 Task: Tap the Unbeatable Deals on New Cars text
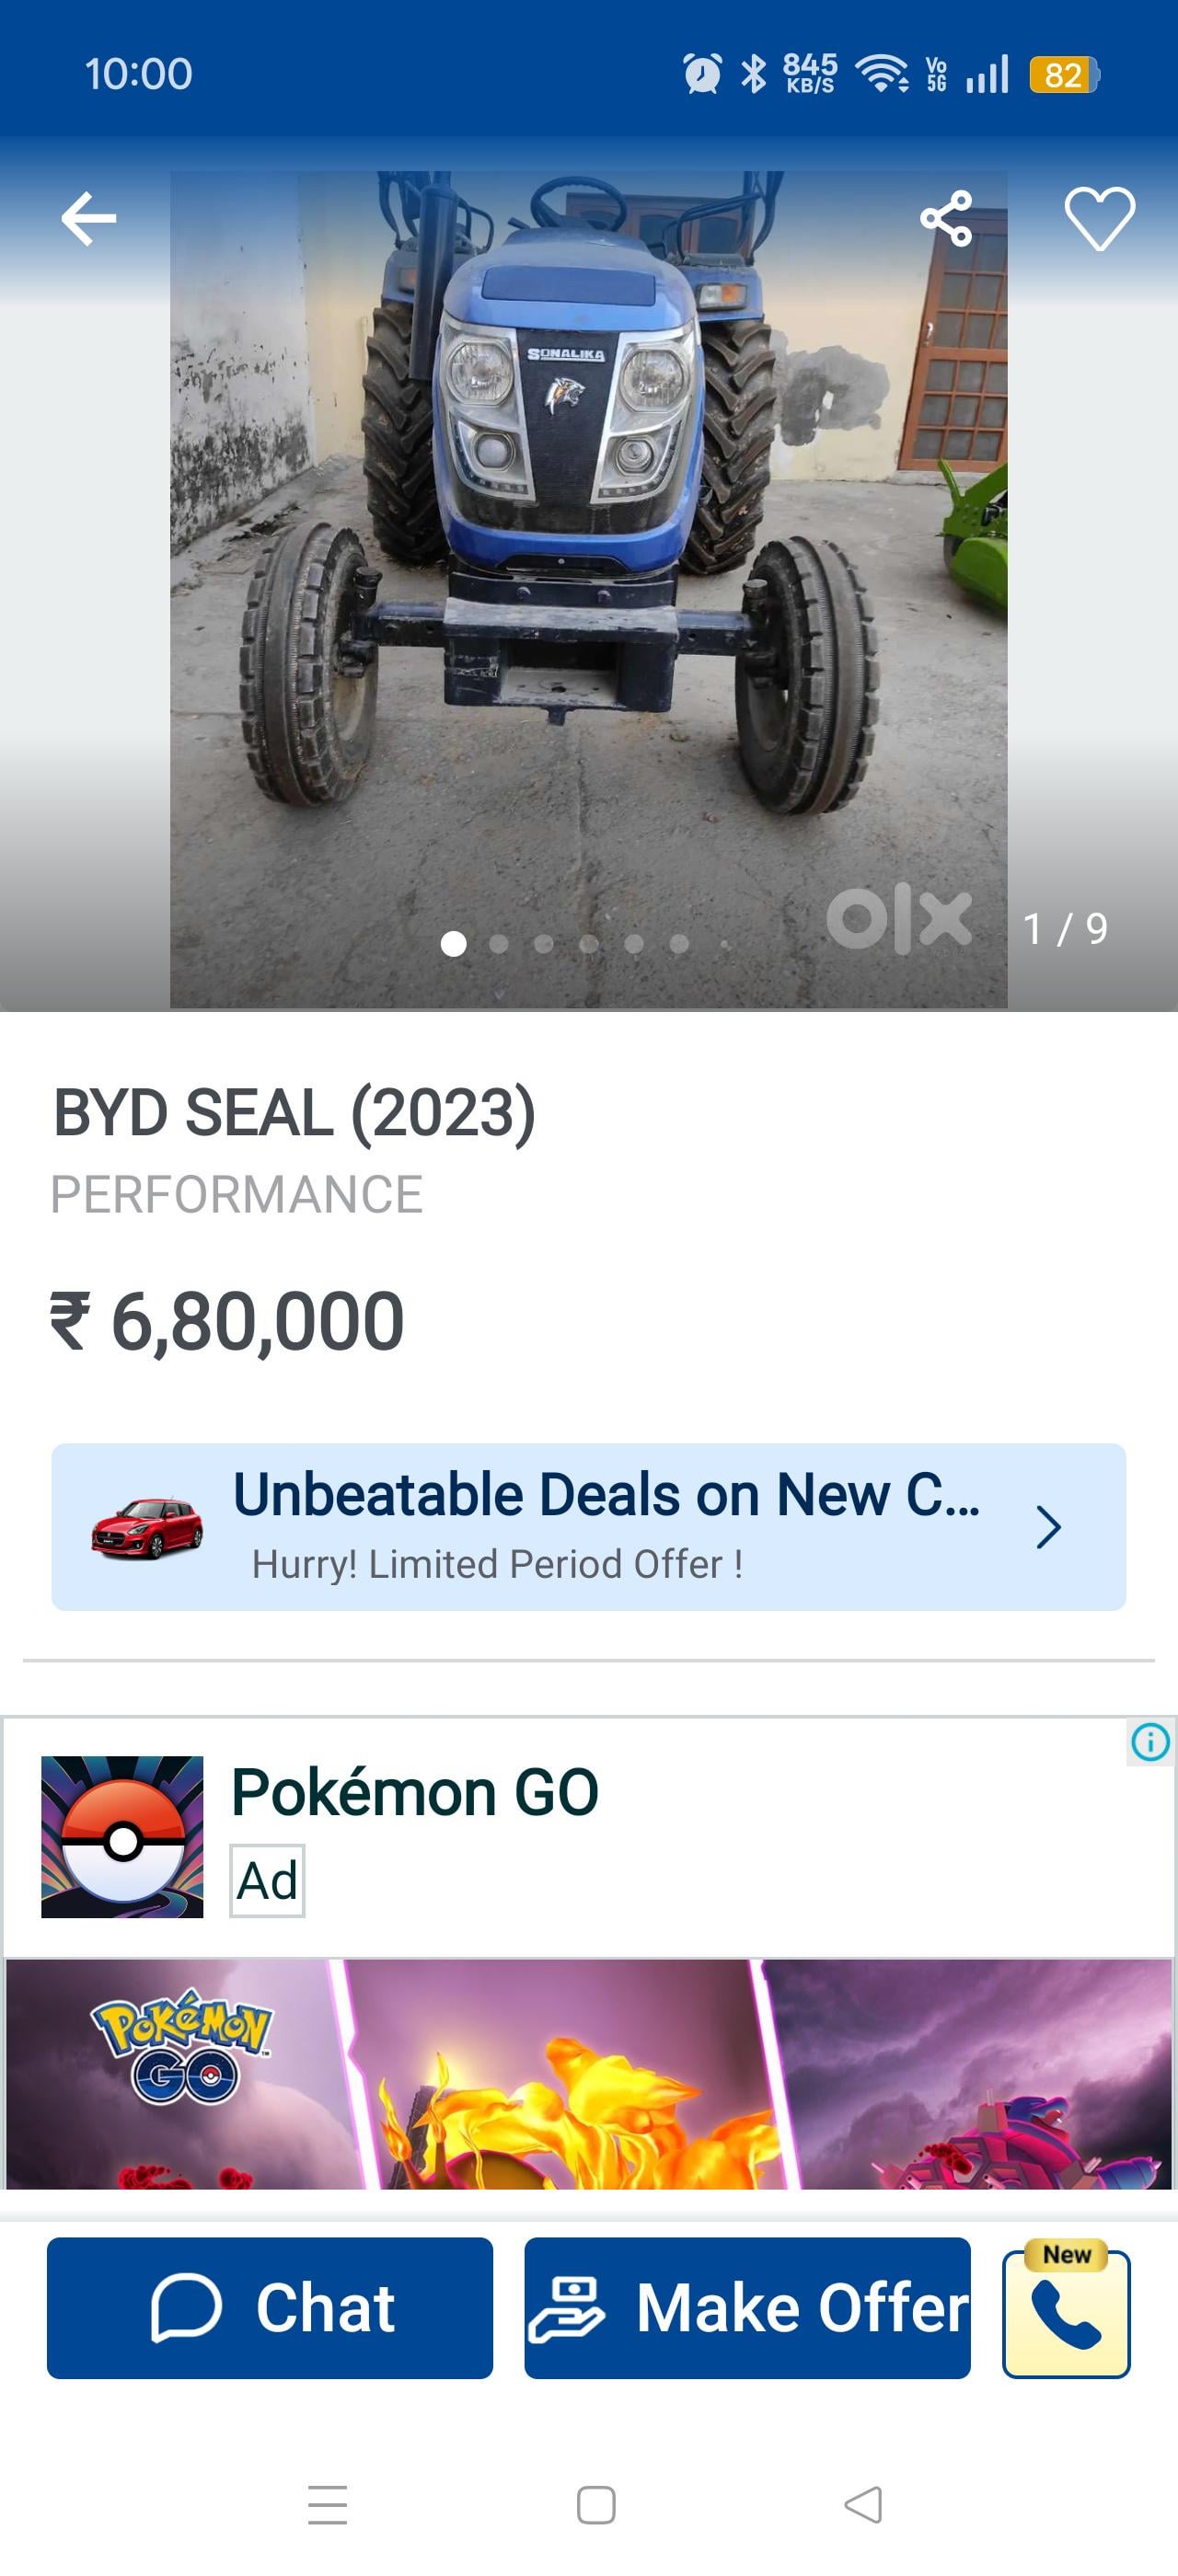click(x=606, y=1495)
